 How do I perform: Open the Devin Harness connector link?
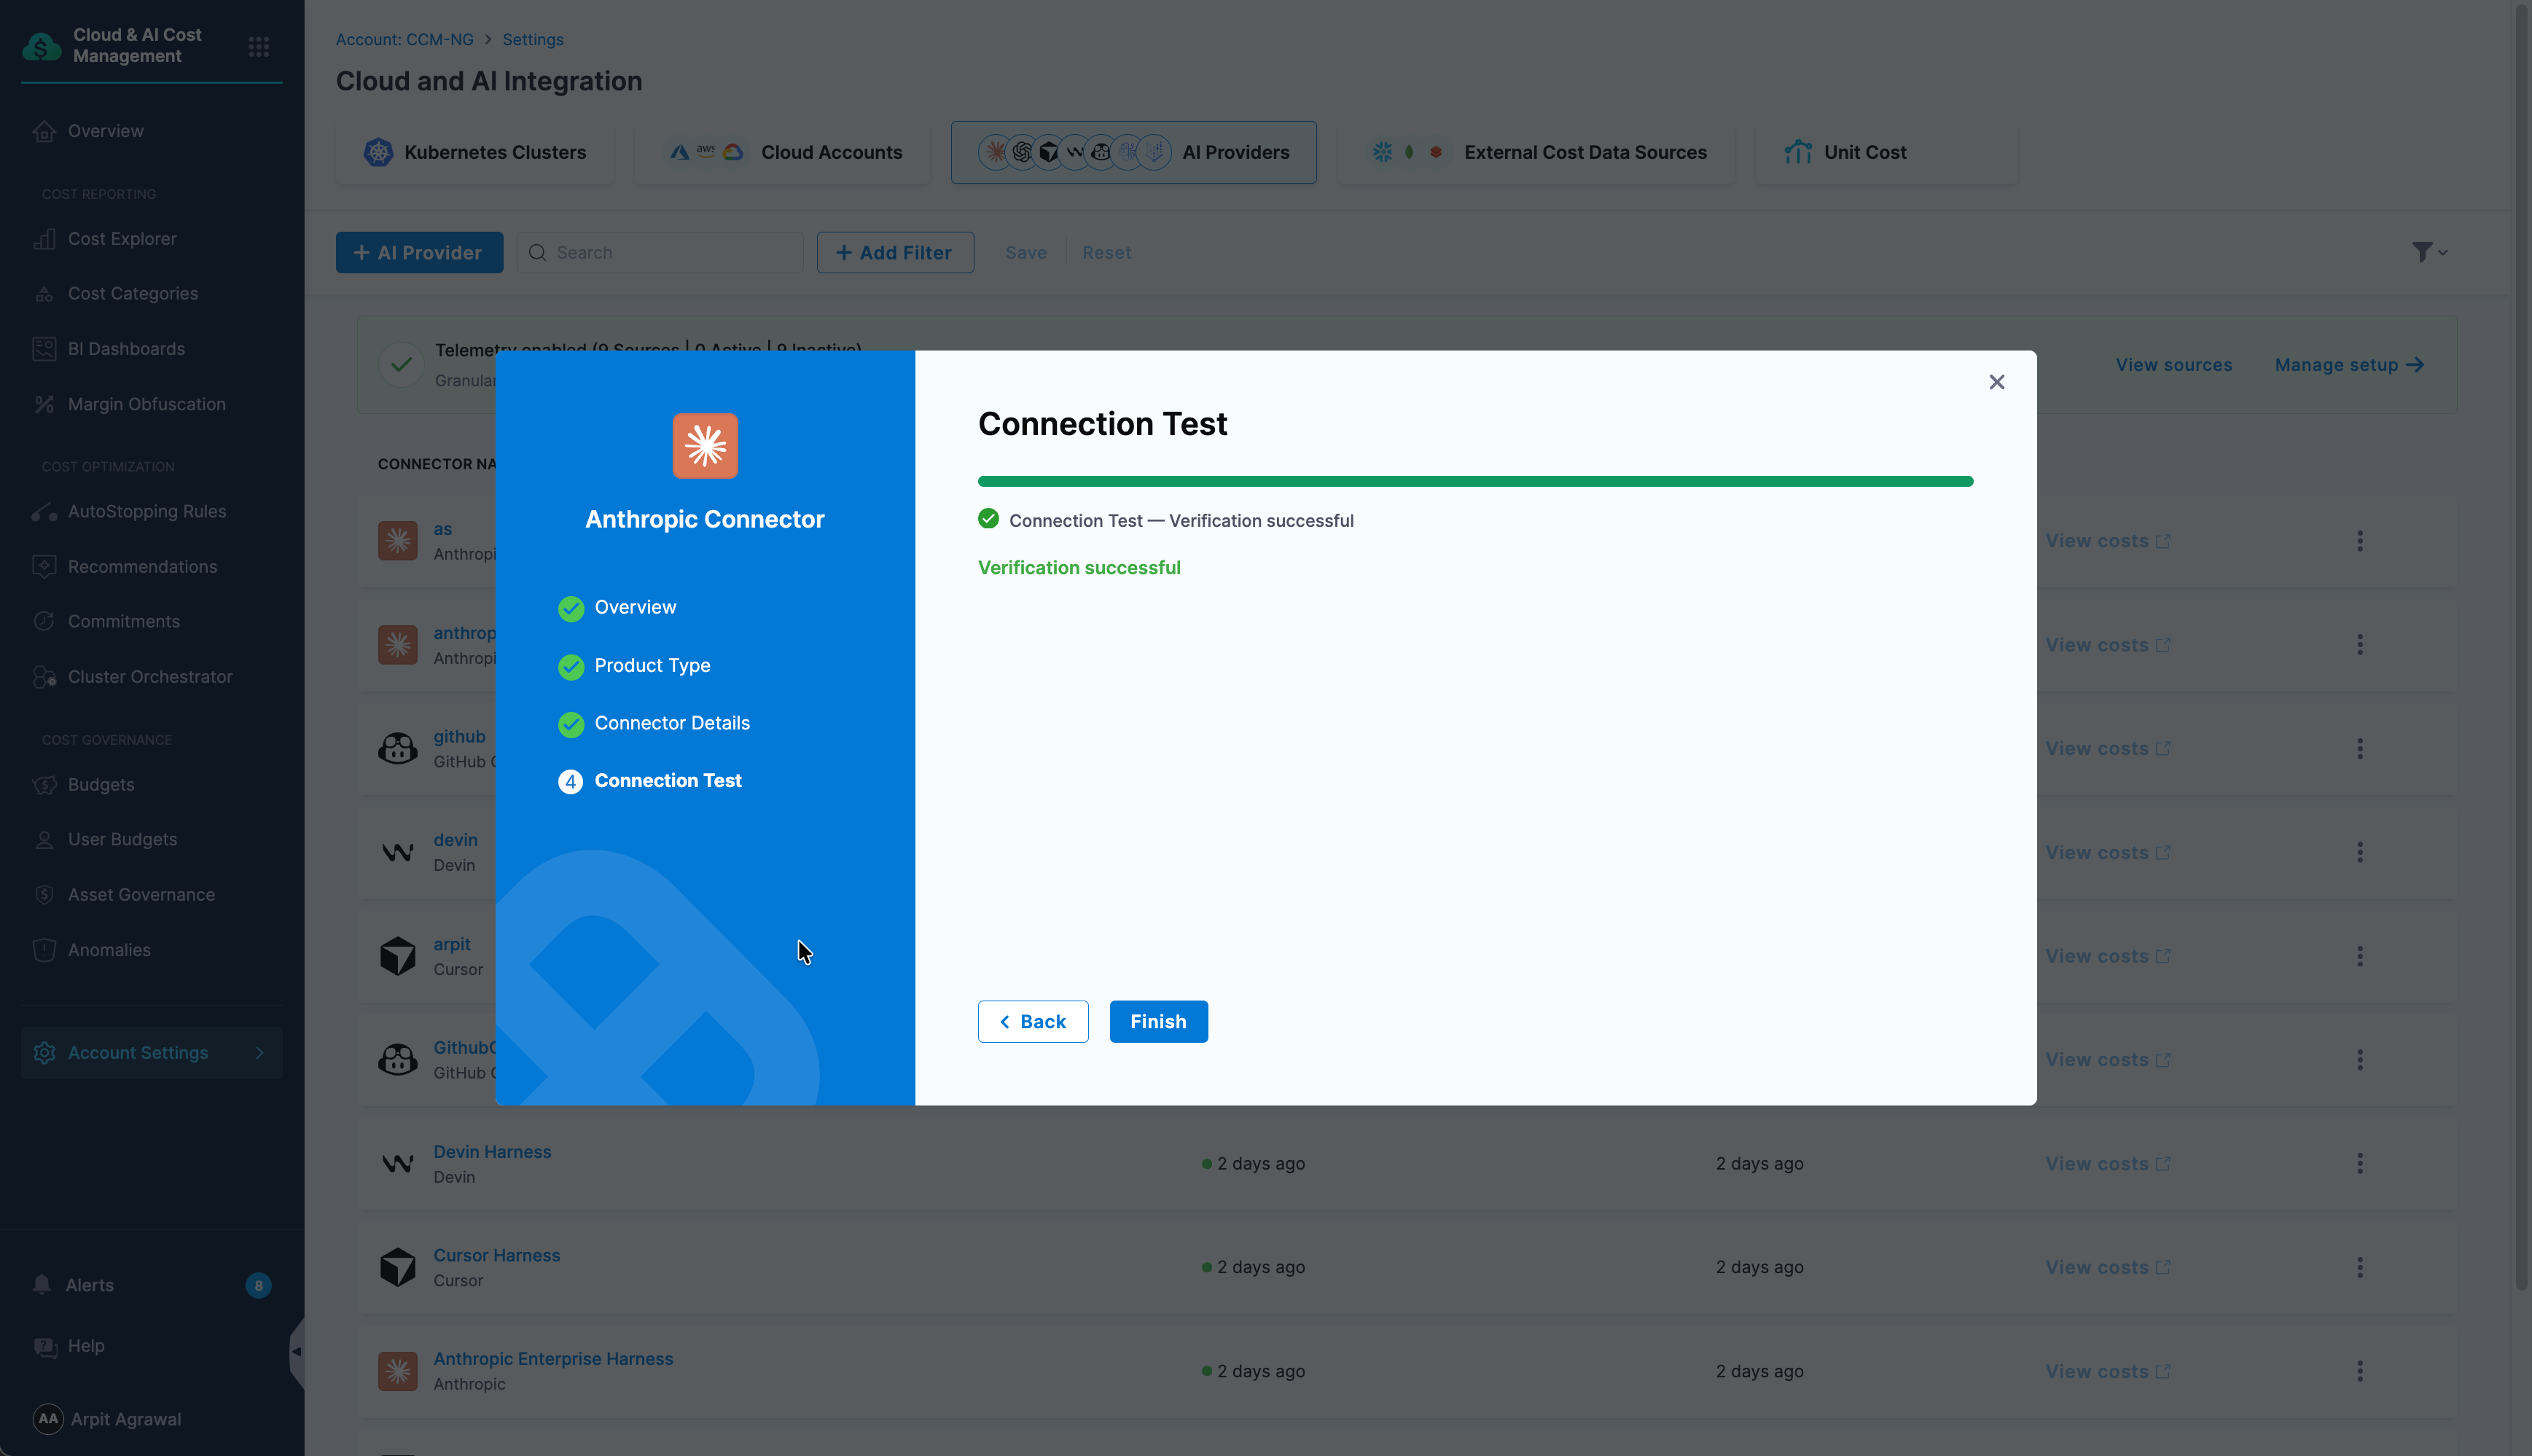(x=492, y=1152)
